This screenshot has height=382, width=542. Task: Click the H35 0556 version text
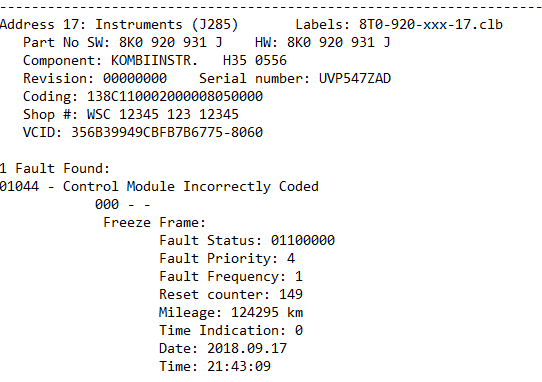[x=255, y=60]
